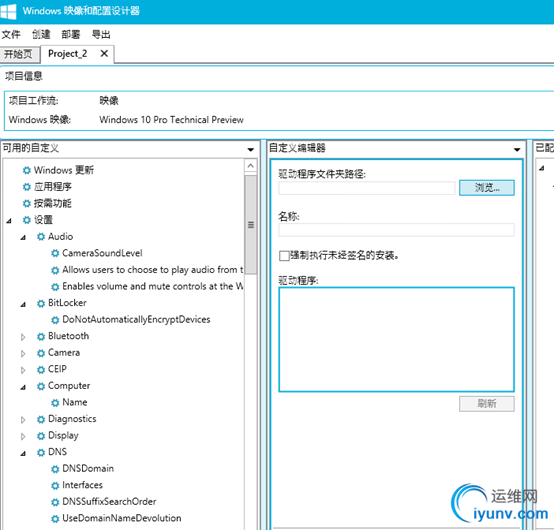Select 应用程序 tree item

(53, 187)
